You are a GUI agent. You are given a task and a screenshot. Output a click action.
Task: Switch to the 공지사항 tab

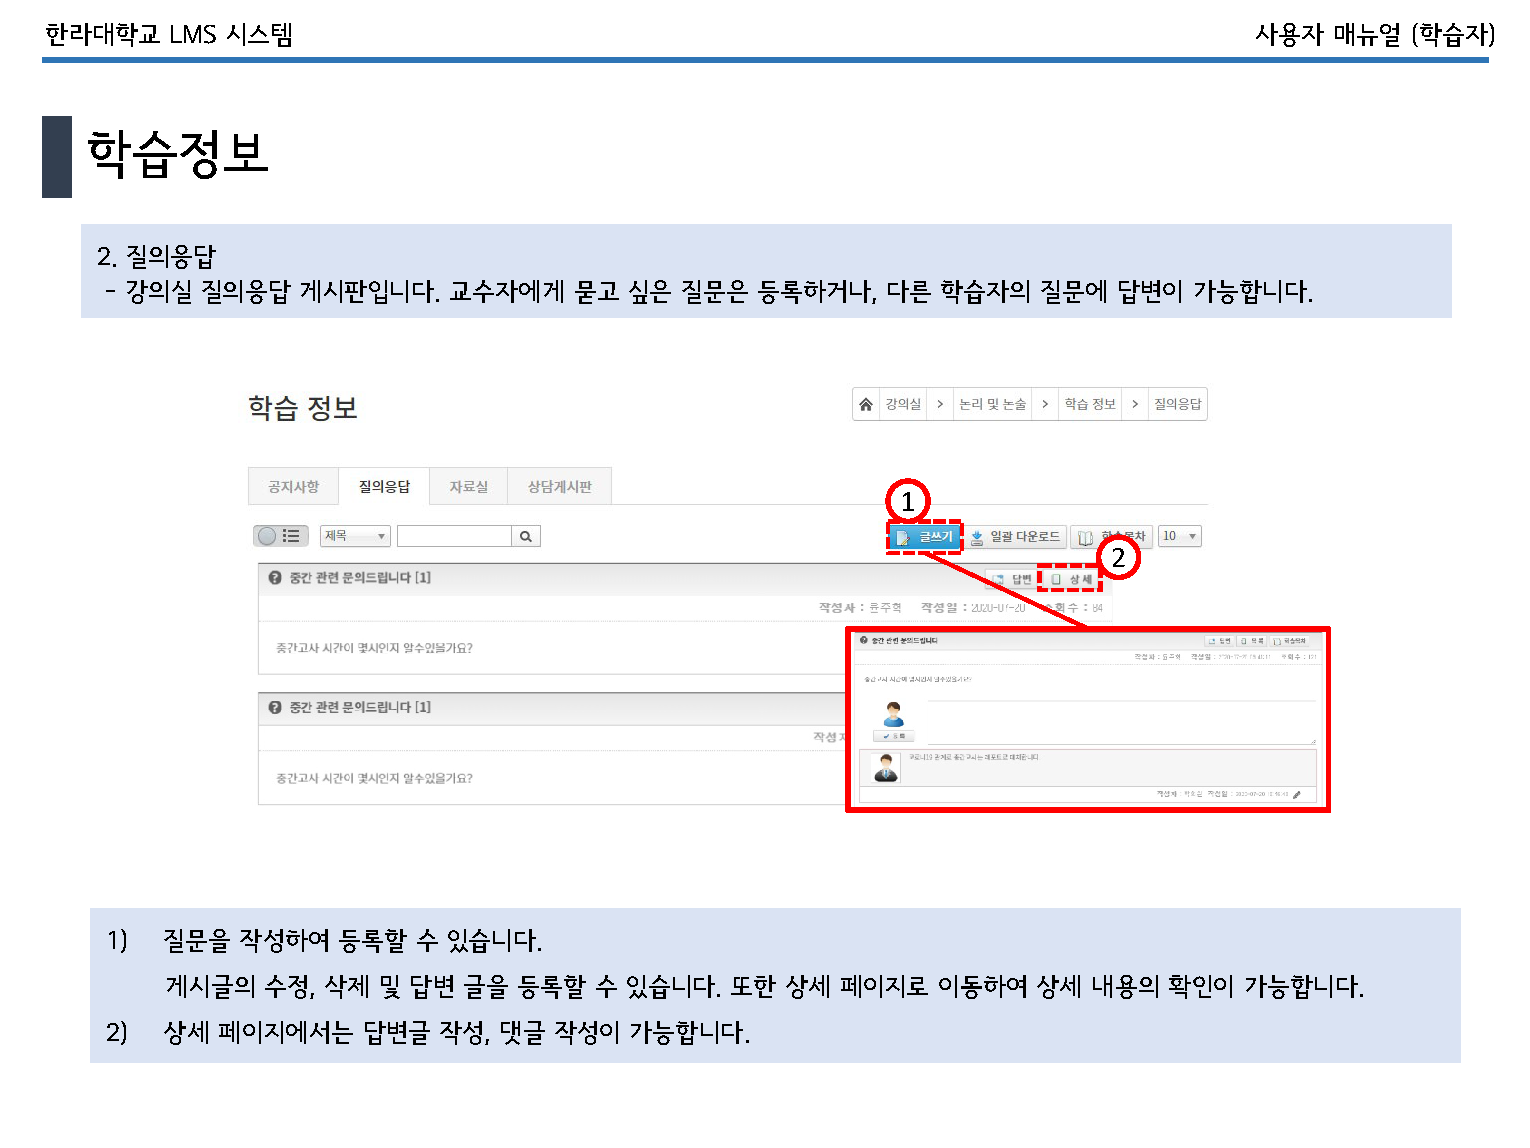tap(293, 487)
